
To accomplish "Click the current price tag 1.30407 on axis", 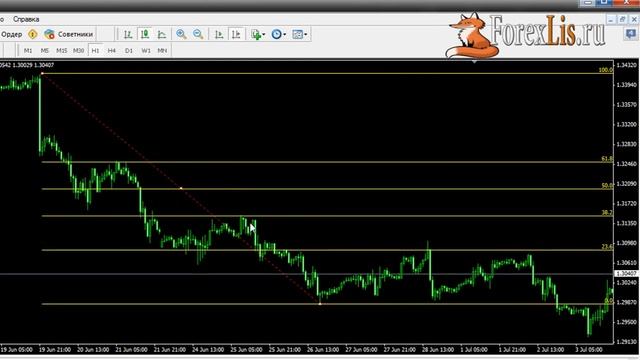I will (x=627, y=273).
